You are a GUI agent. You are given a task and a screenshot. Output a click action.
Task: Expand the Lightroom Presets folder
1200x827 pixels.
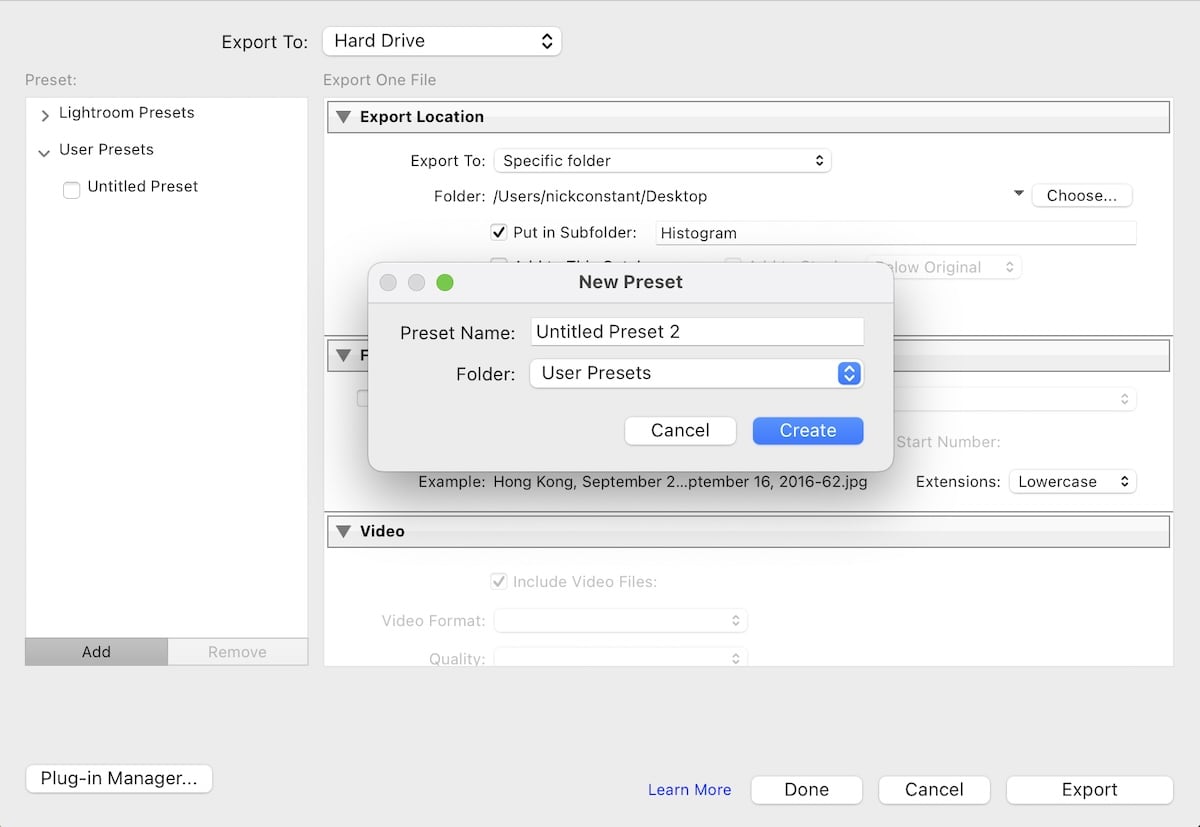(x=44, y=113)
